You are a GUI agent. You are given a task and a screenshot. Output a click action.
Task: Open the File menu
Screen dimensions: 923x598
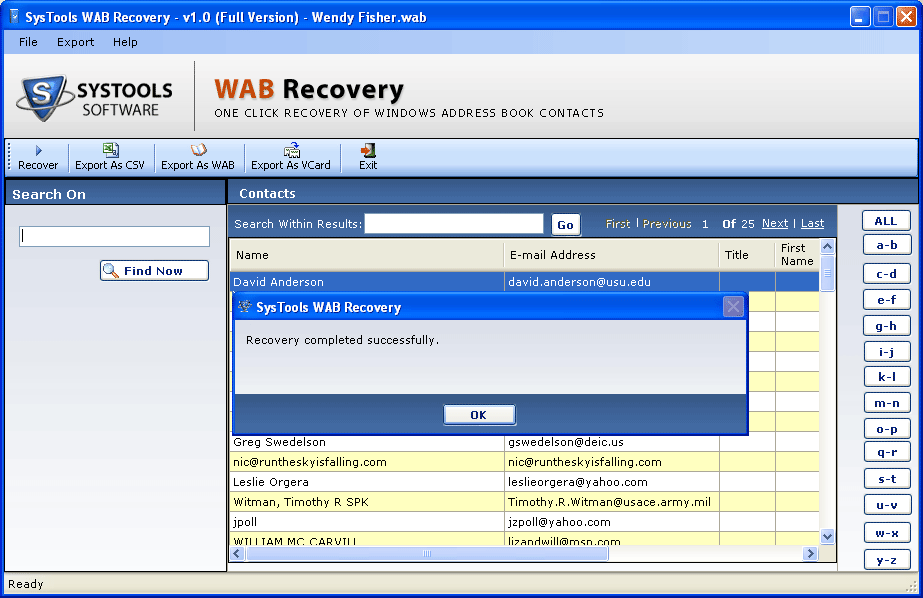tap(28, 42)
